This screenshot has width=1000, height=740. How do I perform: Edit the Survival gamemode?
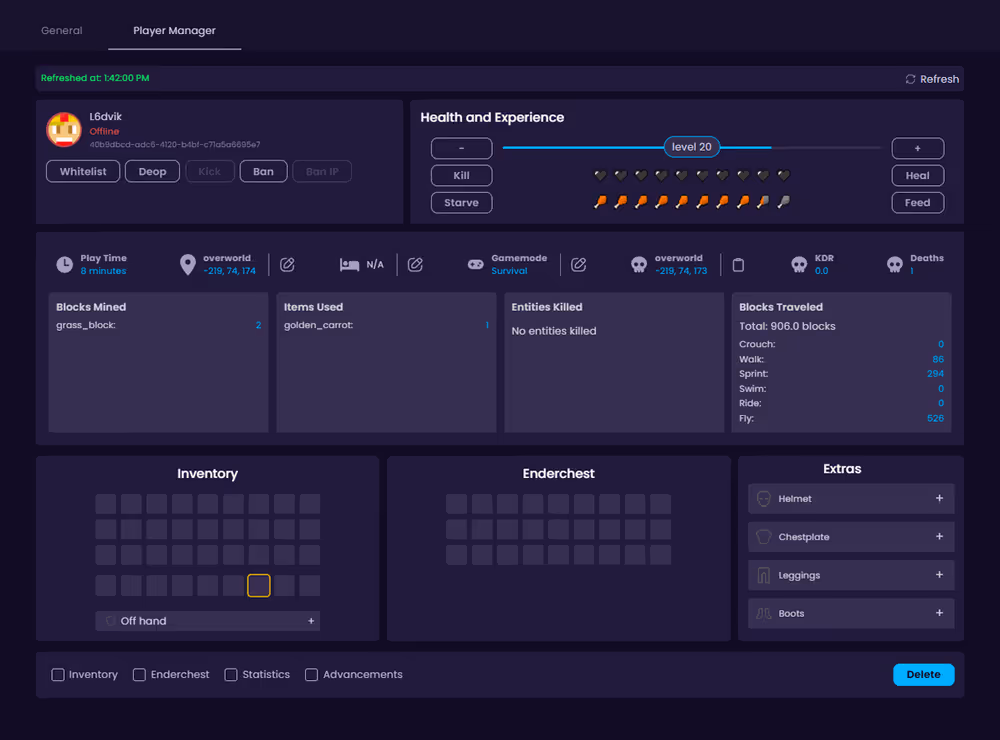(x=578, y=265)
